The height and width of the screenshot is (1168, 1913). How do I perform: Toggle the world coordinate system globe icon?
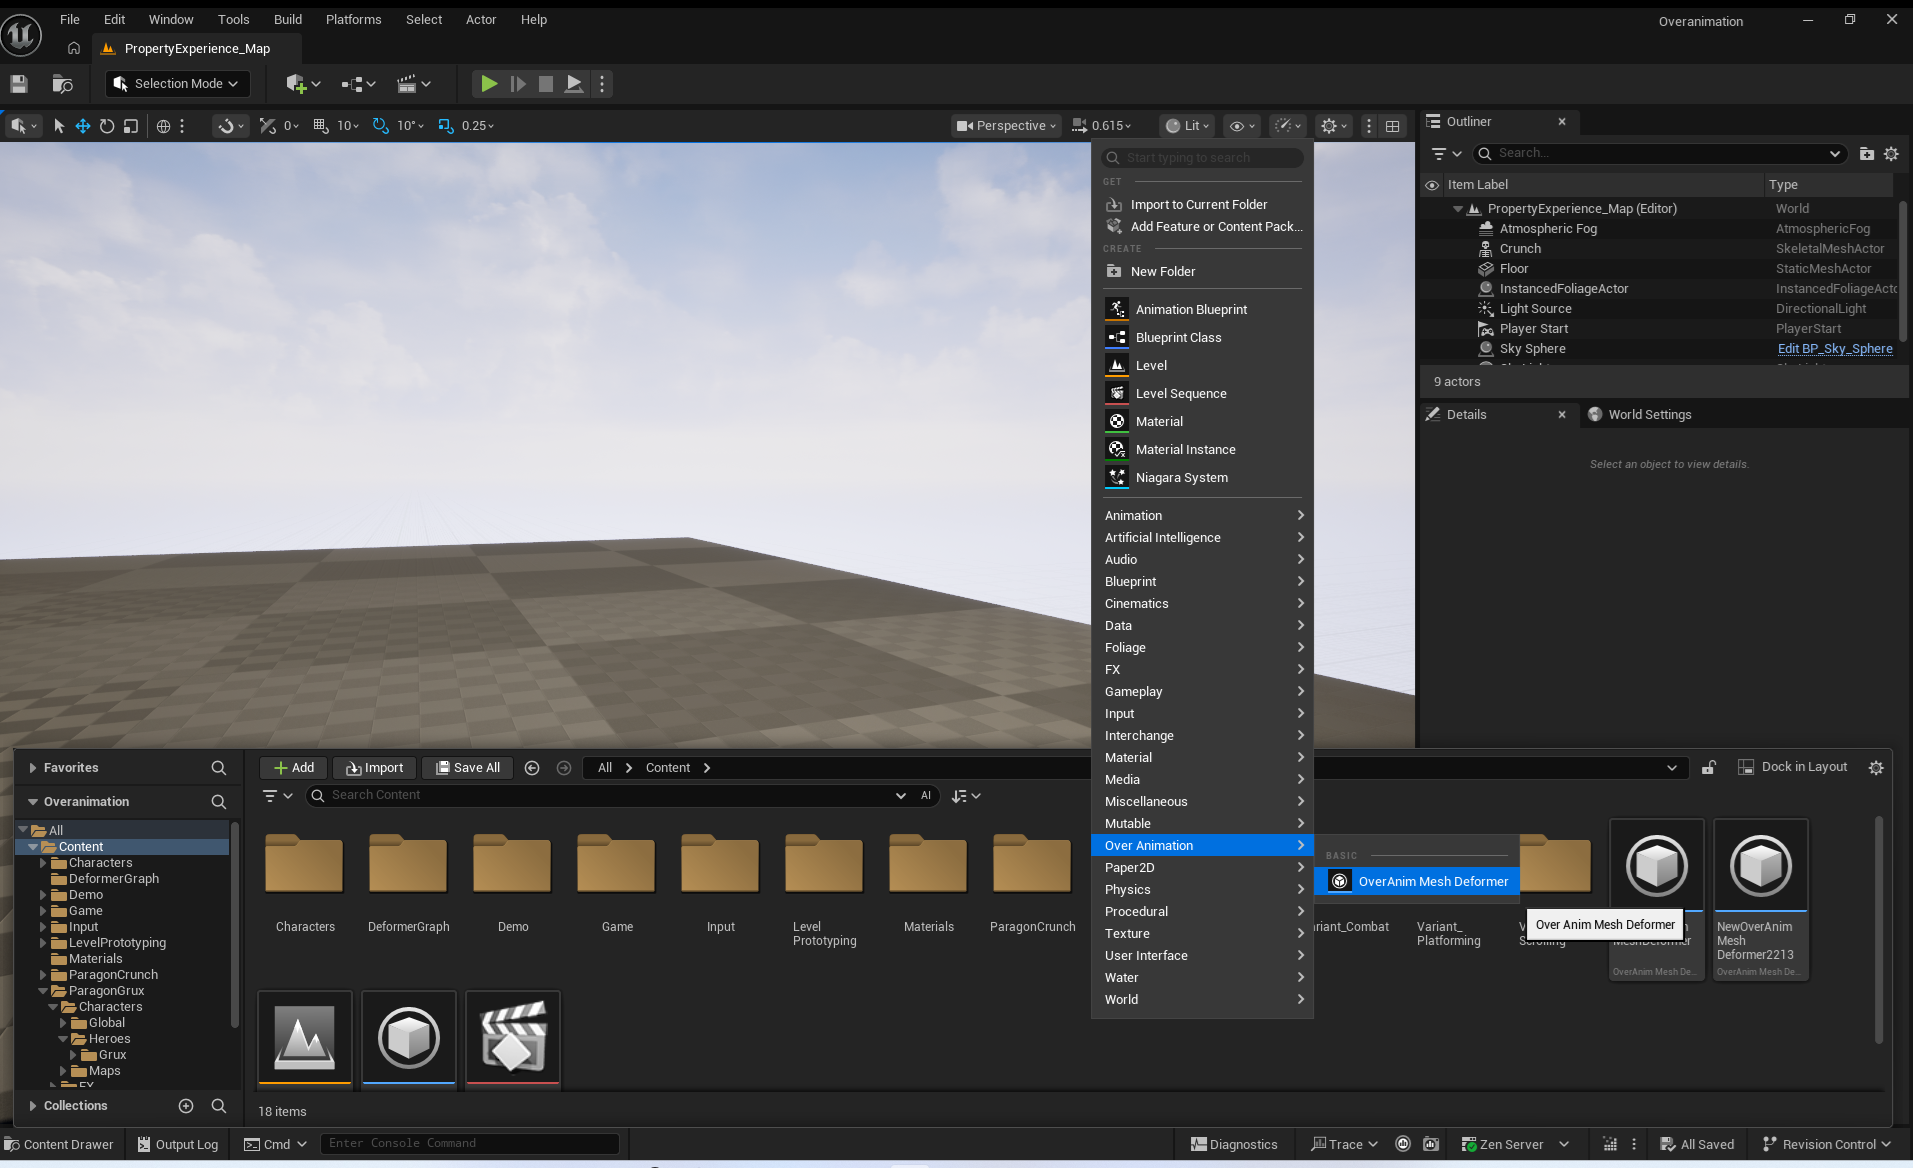tap(163, 126)
